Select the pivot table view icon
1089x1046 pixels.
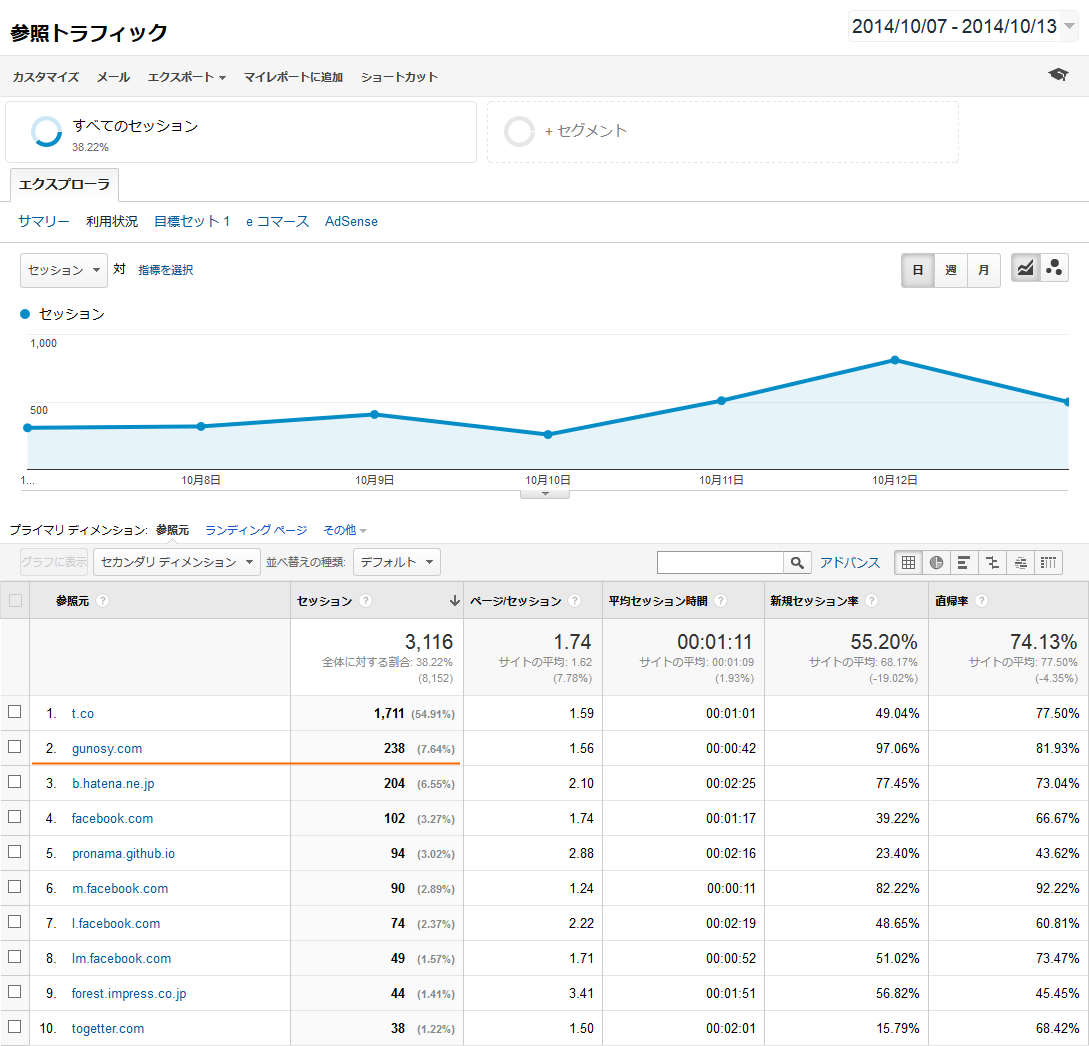tap(1048, 562)
